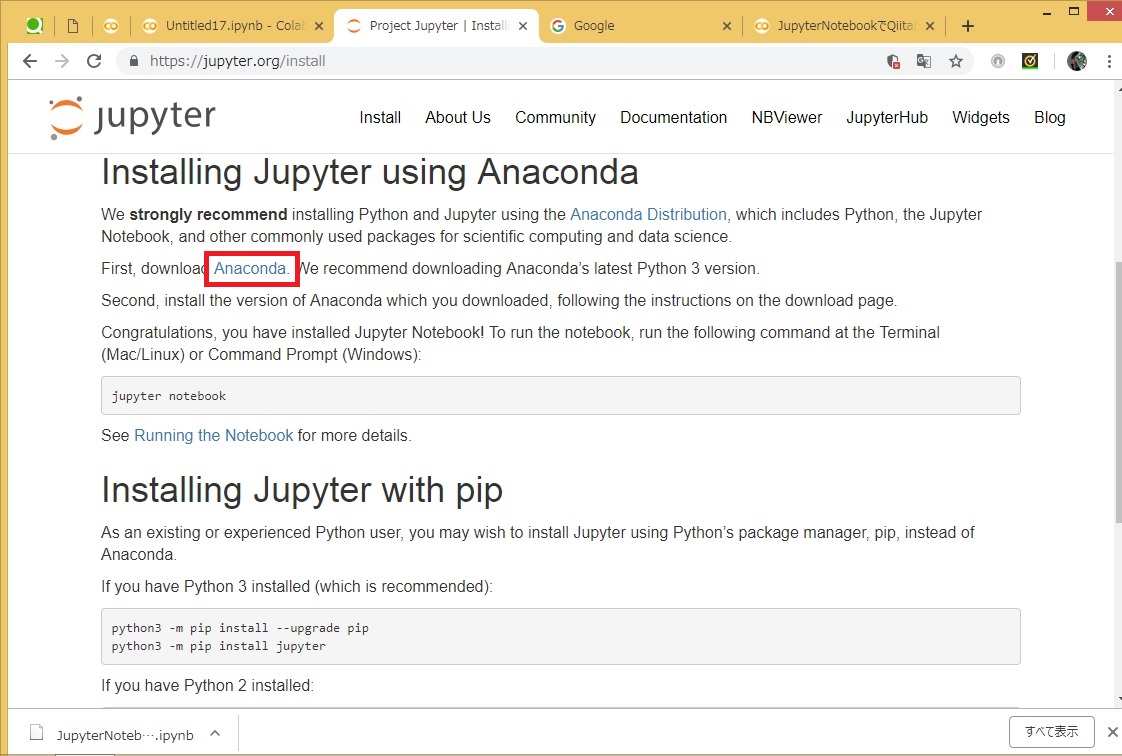Star the page via bookmark icon

tap(956, 61)
